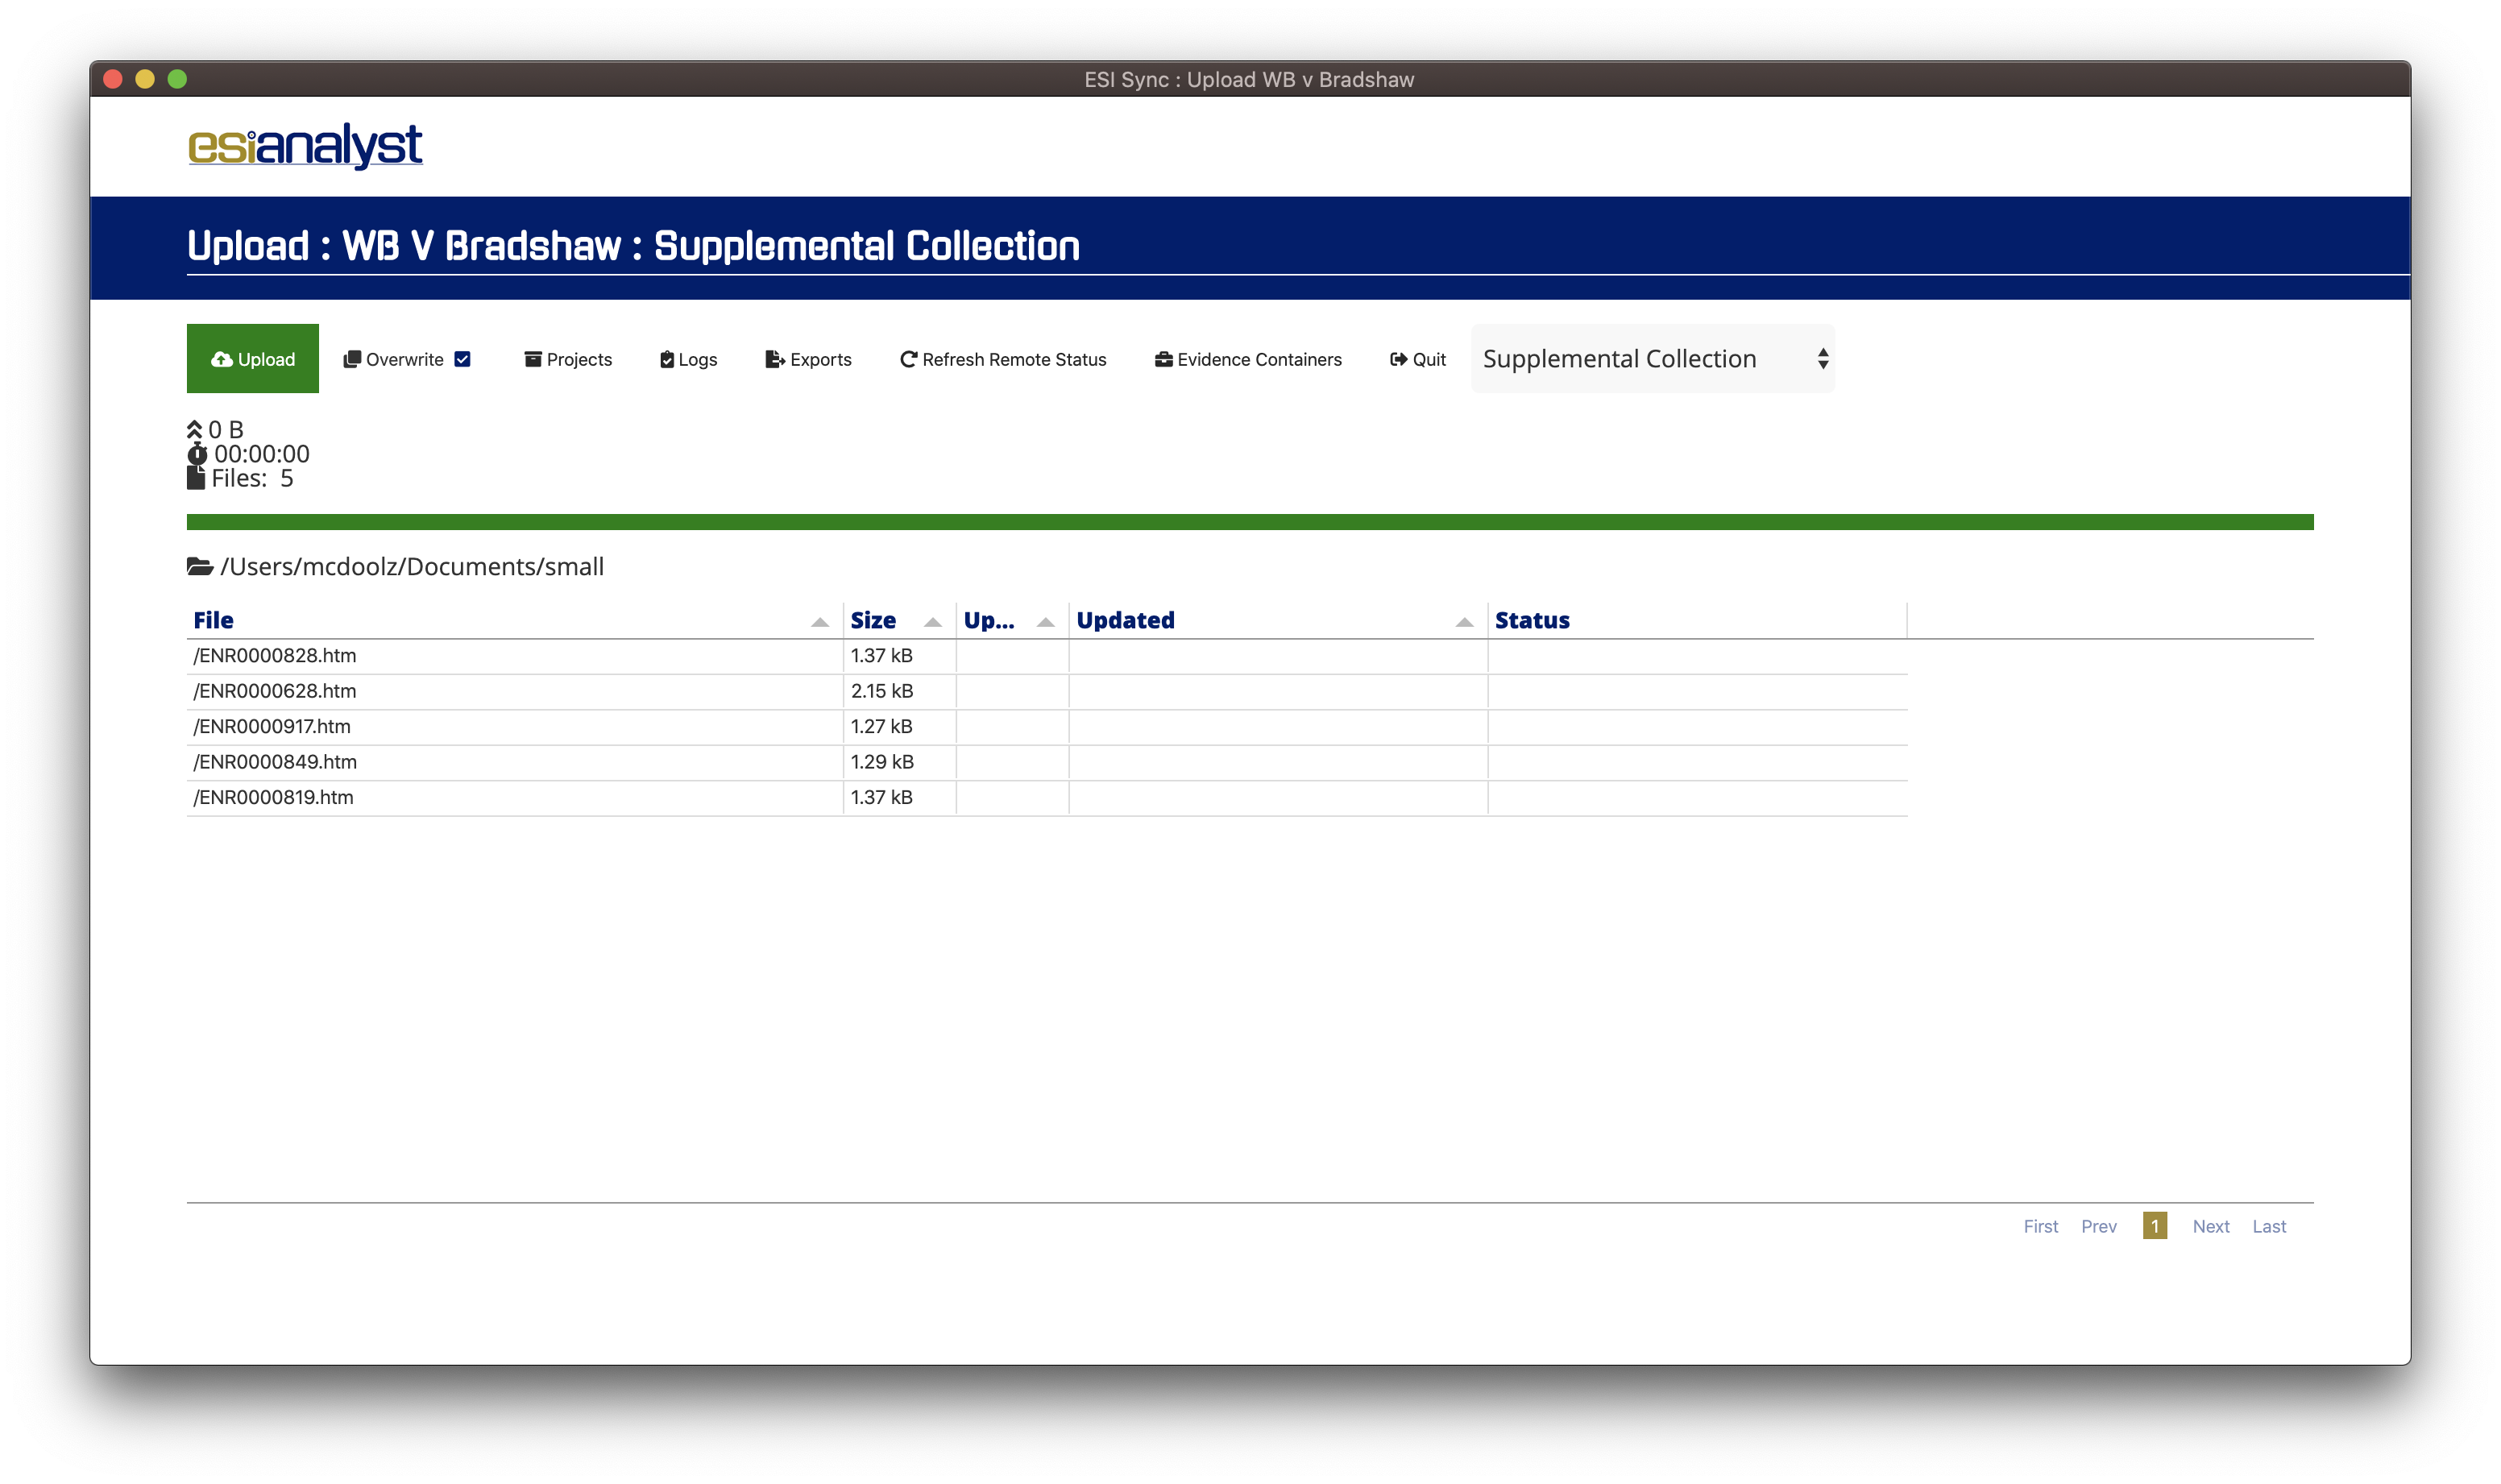Click the 0 B transfer amount text
The height and width of the screenshot is (1484, 2501).
coord(226,430)
